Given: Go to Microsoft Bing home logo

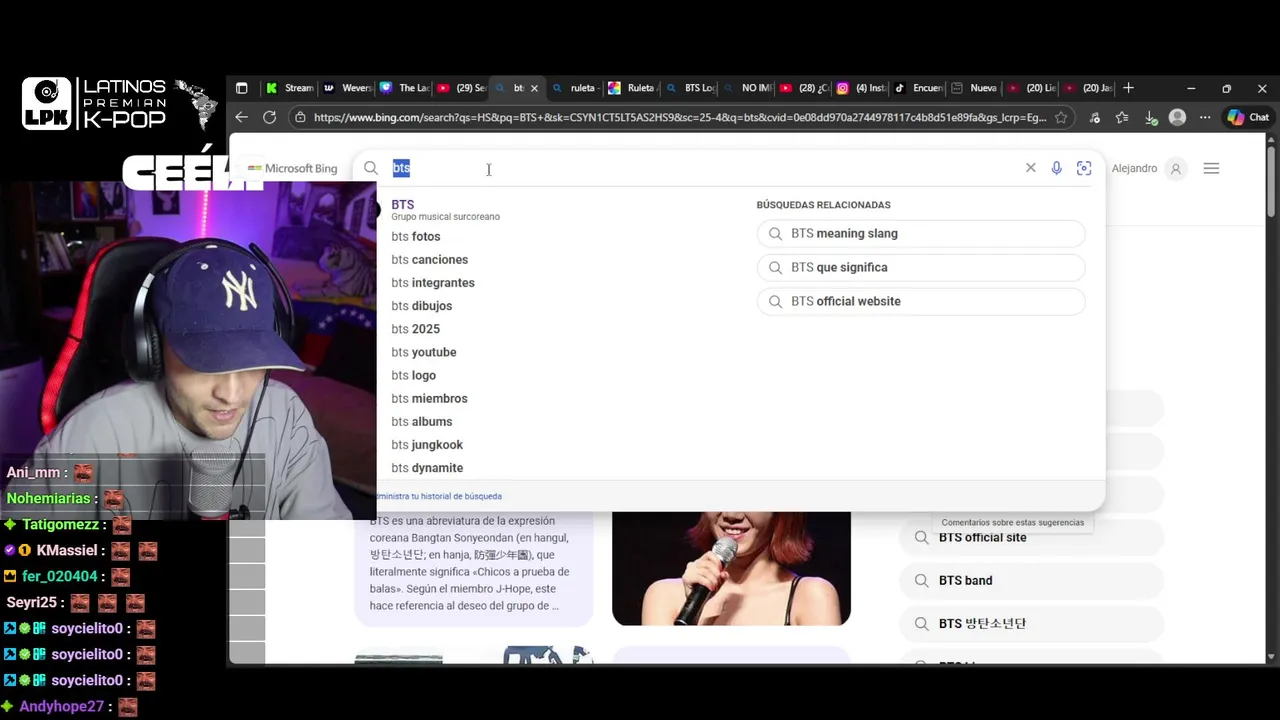Looking at the screenshot, I should pos(292,168).
